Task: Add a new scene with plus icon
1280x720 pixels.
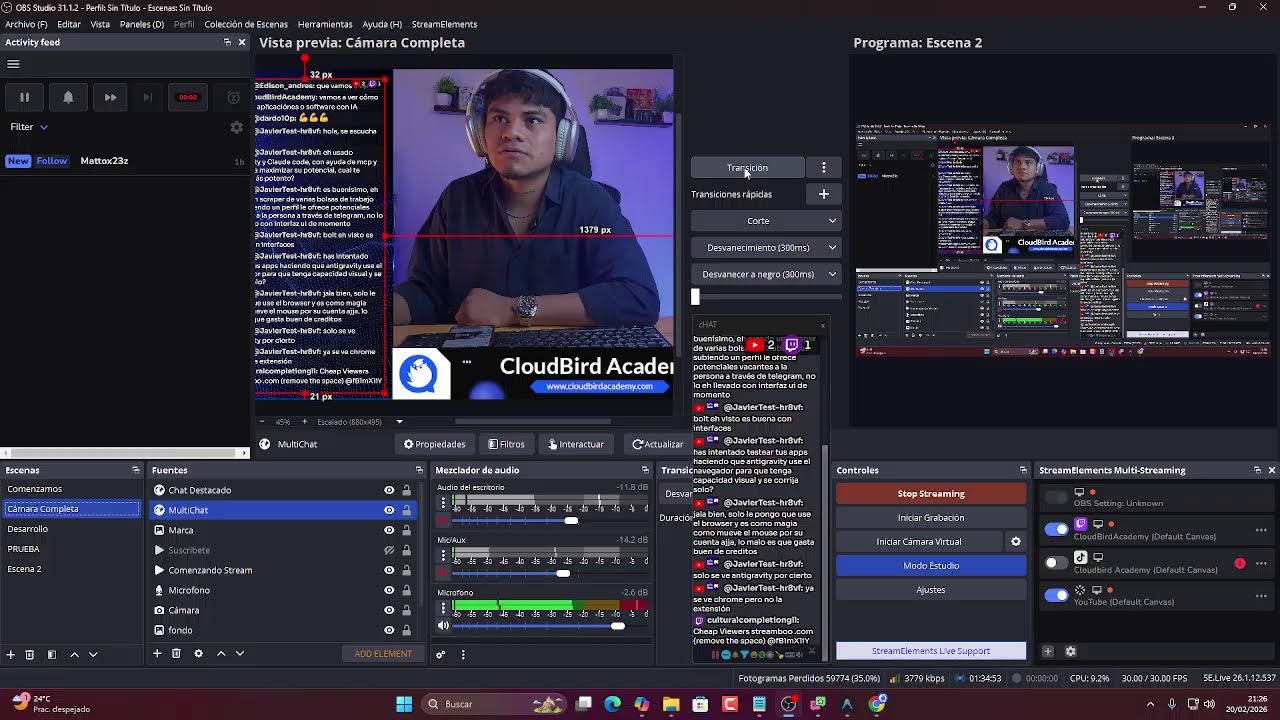Action: pyautogui.click(x=11, y=654)
